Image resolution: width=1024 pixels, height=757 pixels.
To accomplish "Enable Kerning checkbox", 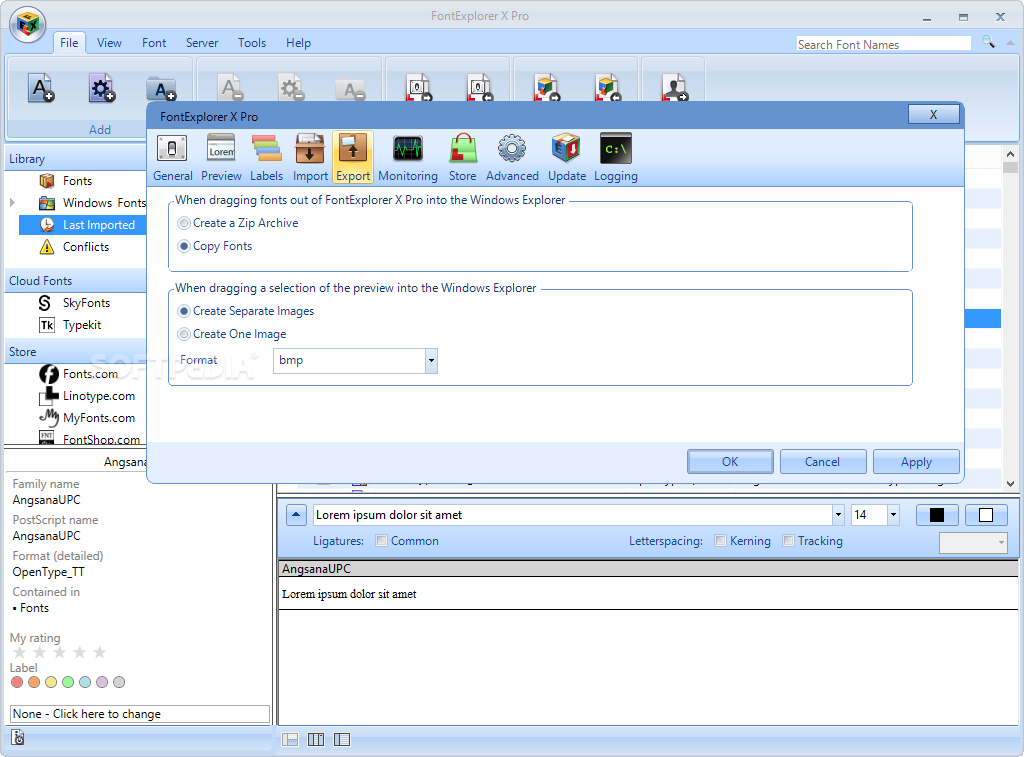I will click(x=720, y=541).
